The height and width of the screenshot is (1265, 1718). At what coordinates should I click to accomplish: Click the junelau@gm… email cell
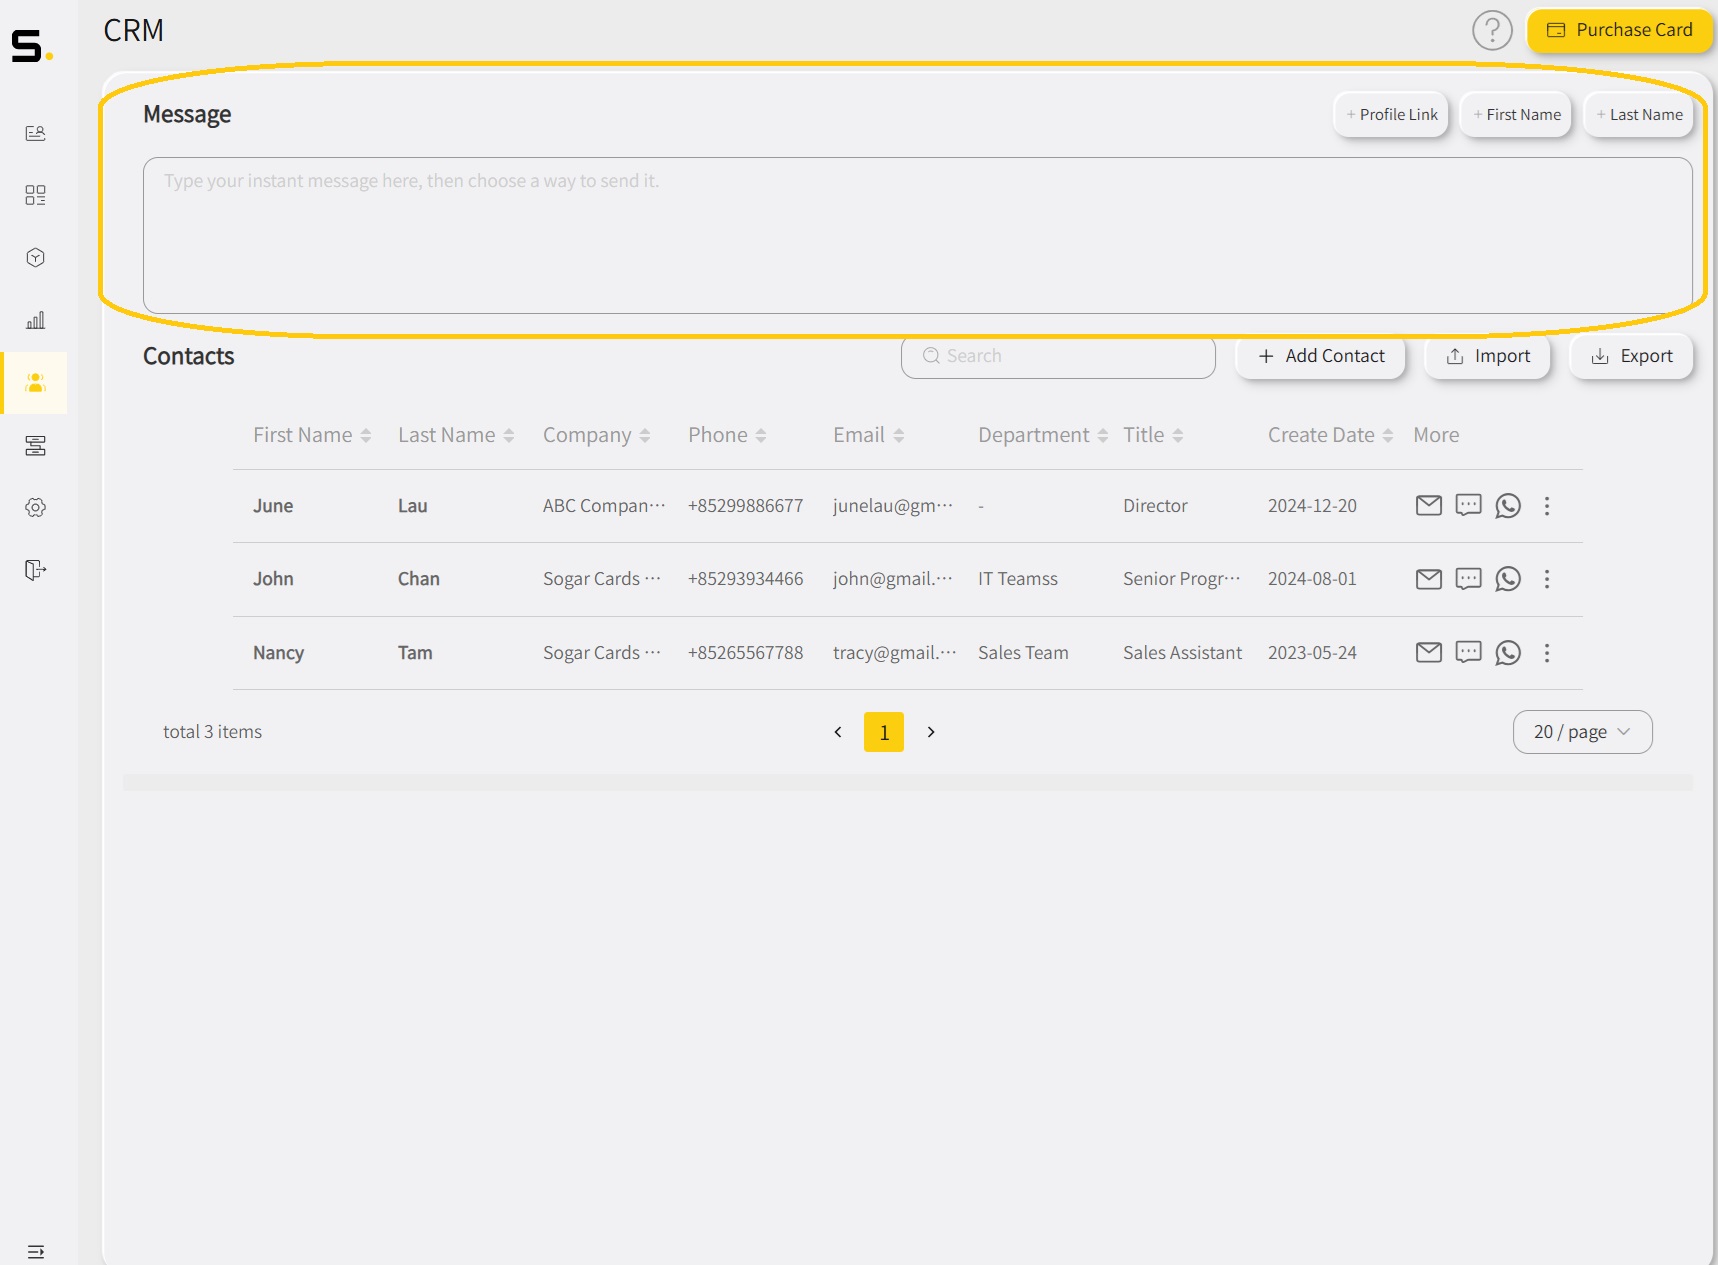[x=893, y=506]
